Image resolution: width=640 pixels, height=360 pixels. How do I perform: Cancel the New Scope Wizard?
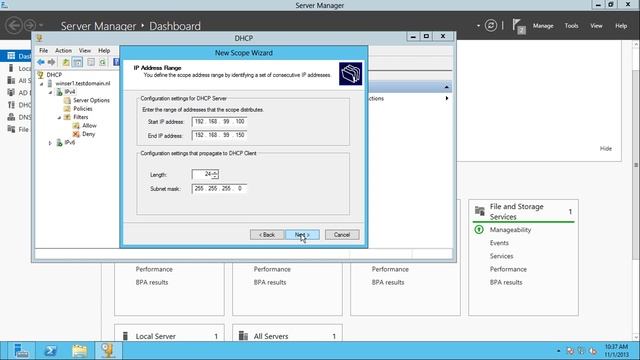[342, 235]
